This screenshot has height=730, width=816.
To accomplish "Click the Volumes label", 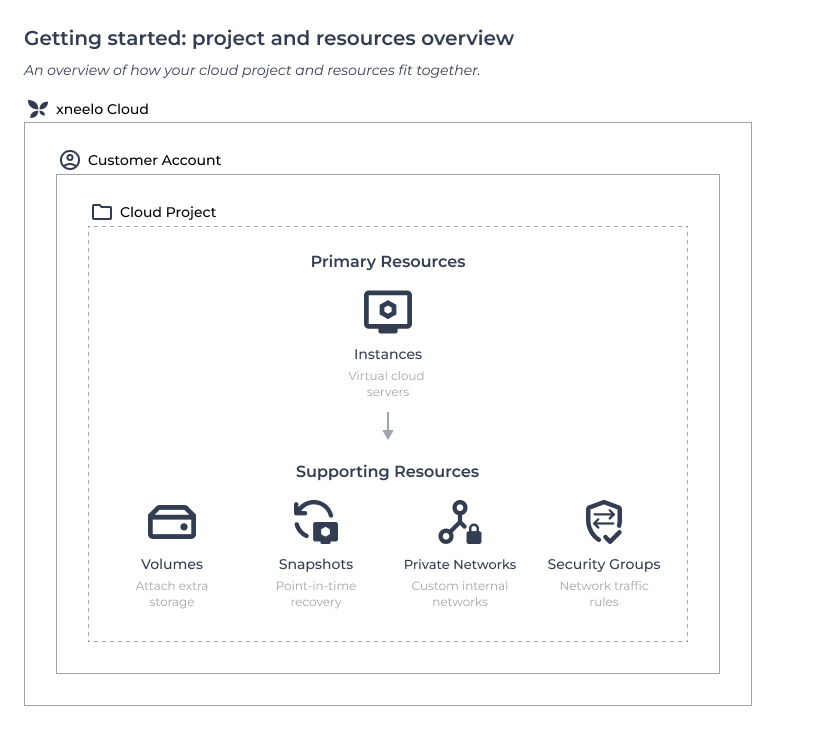I will click(x=172, y=564).
